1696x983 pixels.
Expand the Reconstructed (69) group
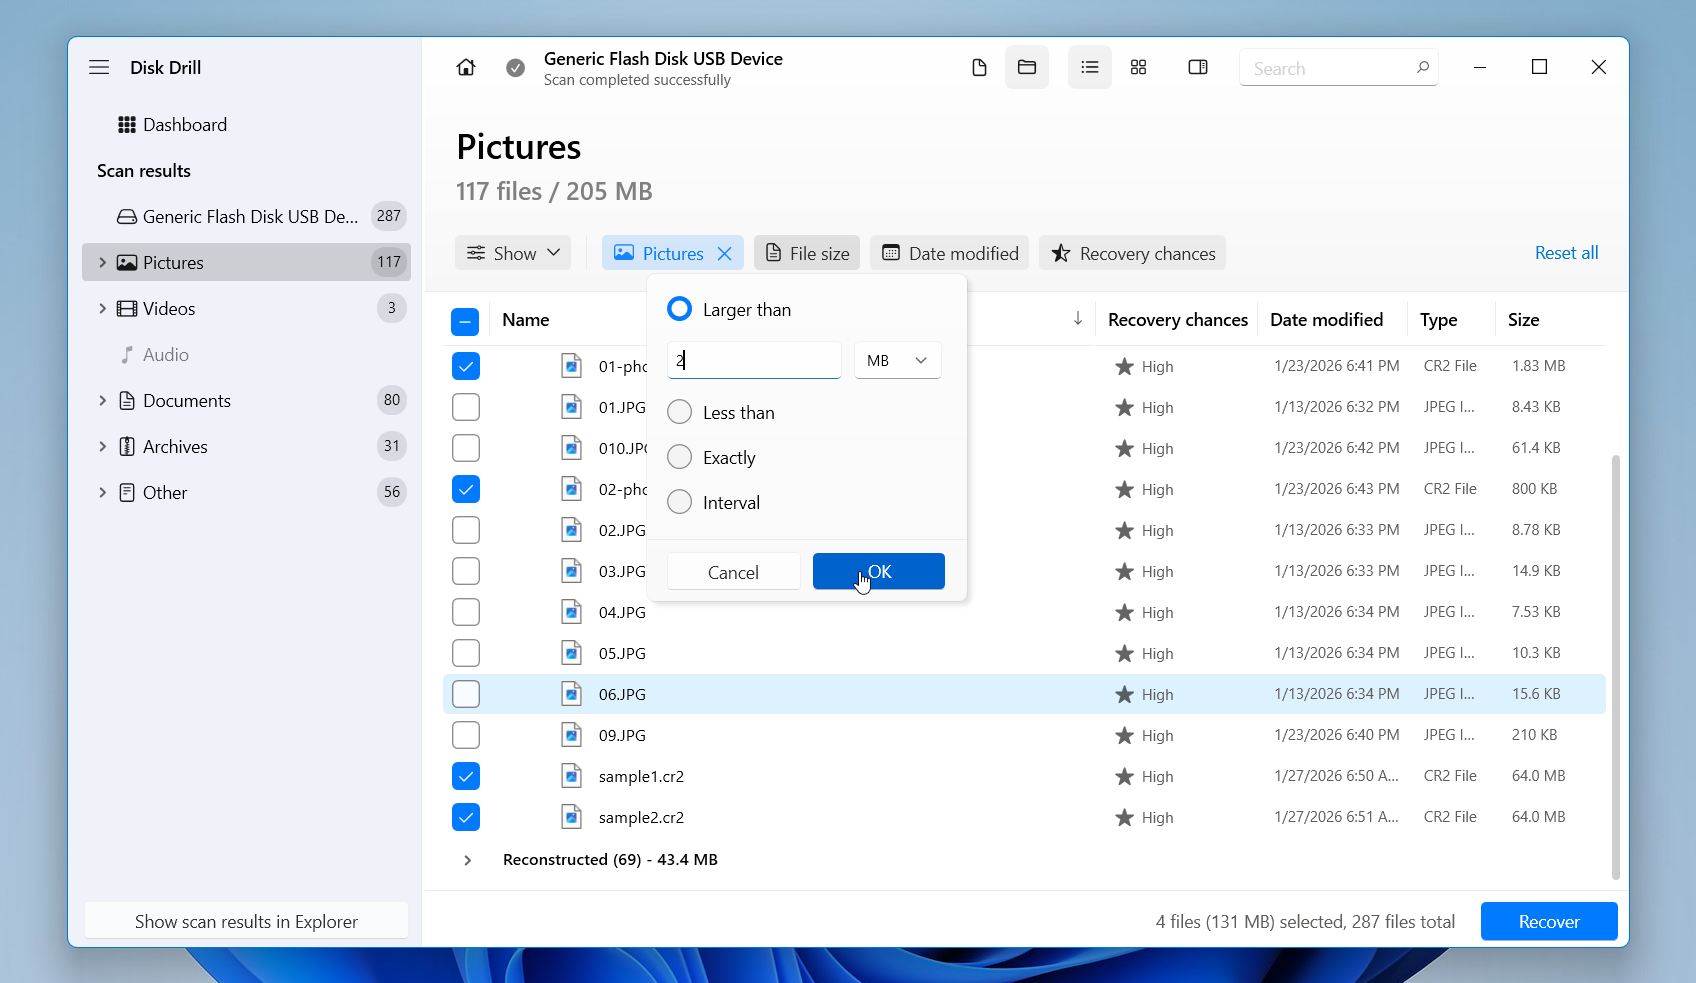point(467,860)
